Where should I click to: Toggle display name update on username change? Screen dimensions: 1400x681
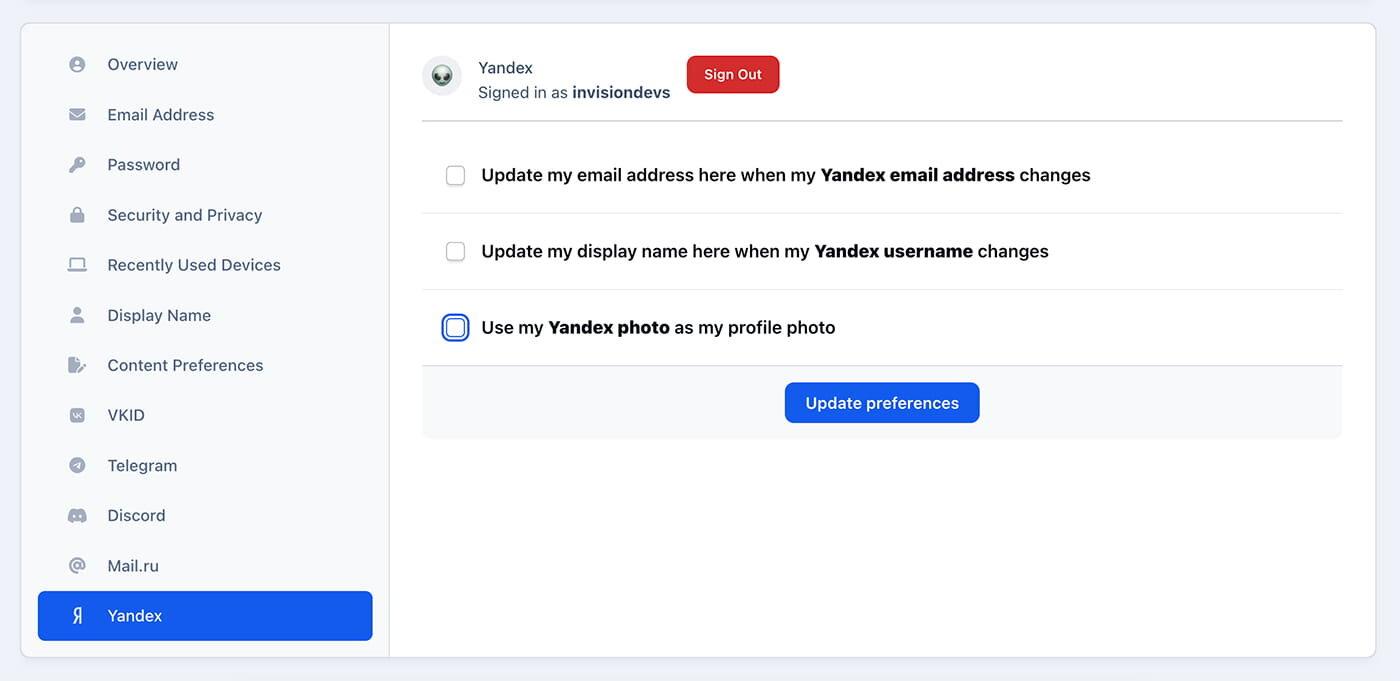click(x=455, y=252)
